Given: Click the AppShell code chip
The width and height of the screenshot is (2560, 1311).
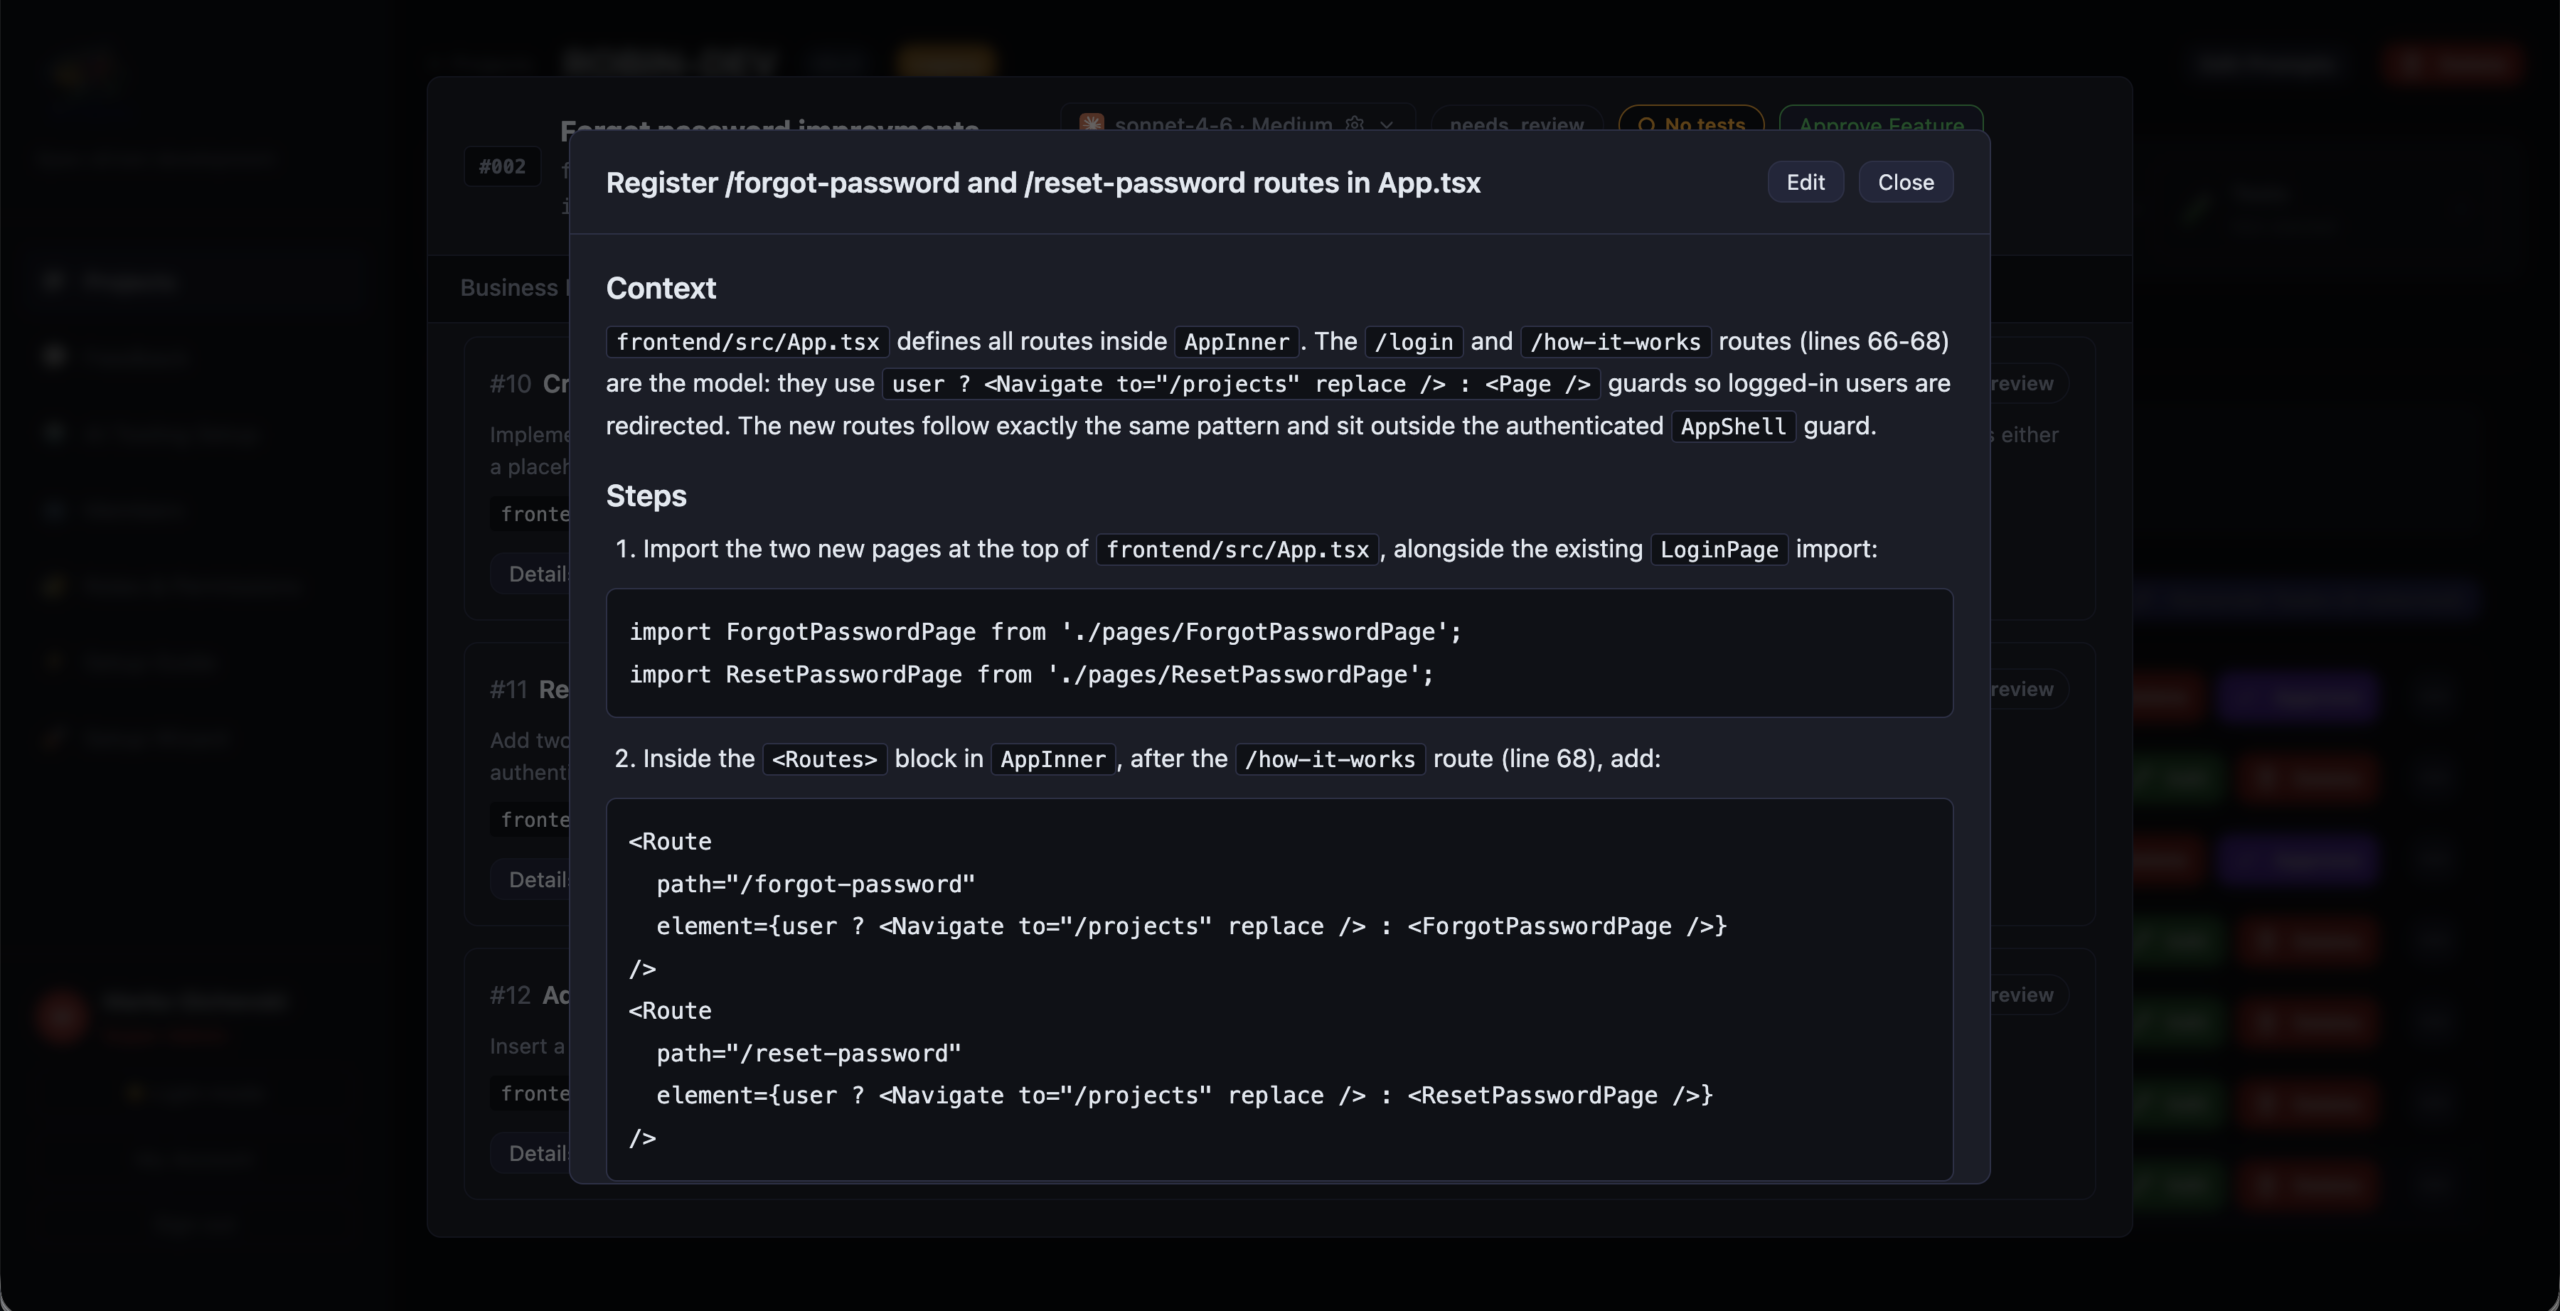Looking at the screenshot, I should click(x=1733, y=427).
